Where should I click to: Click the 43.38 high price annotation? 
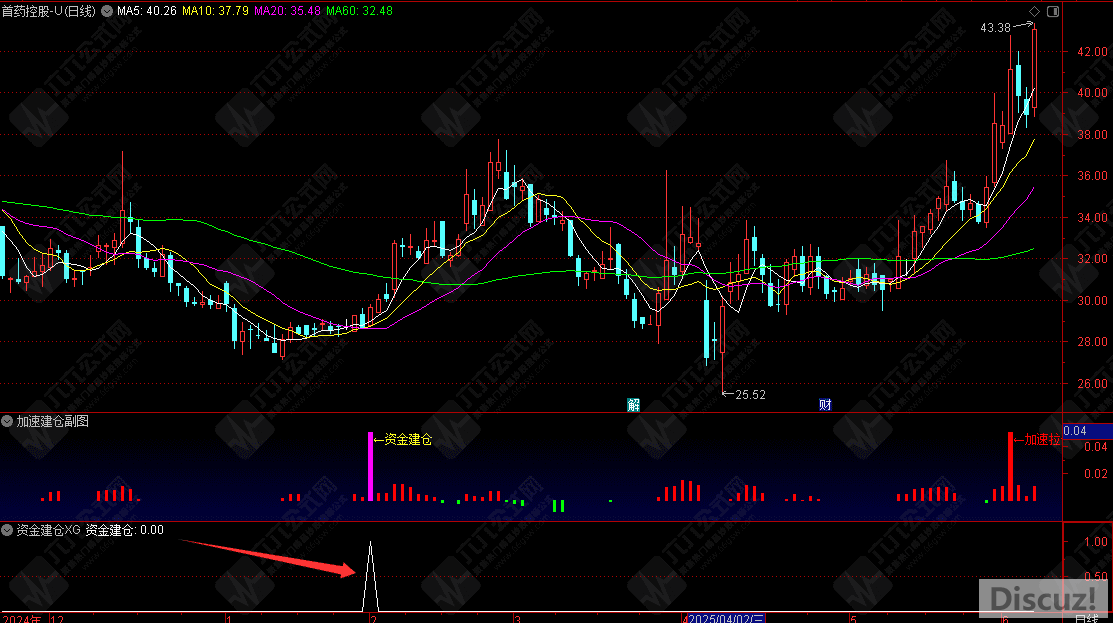pos(996,28)
